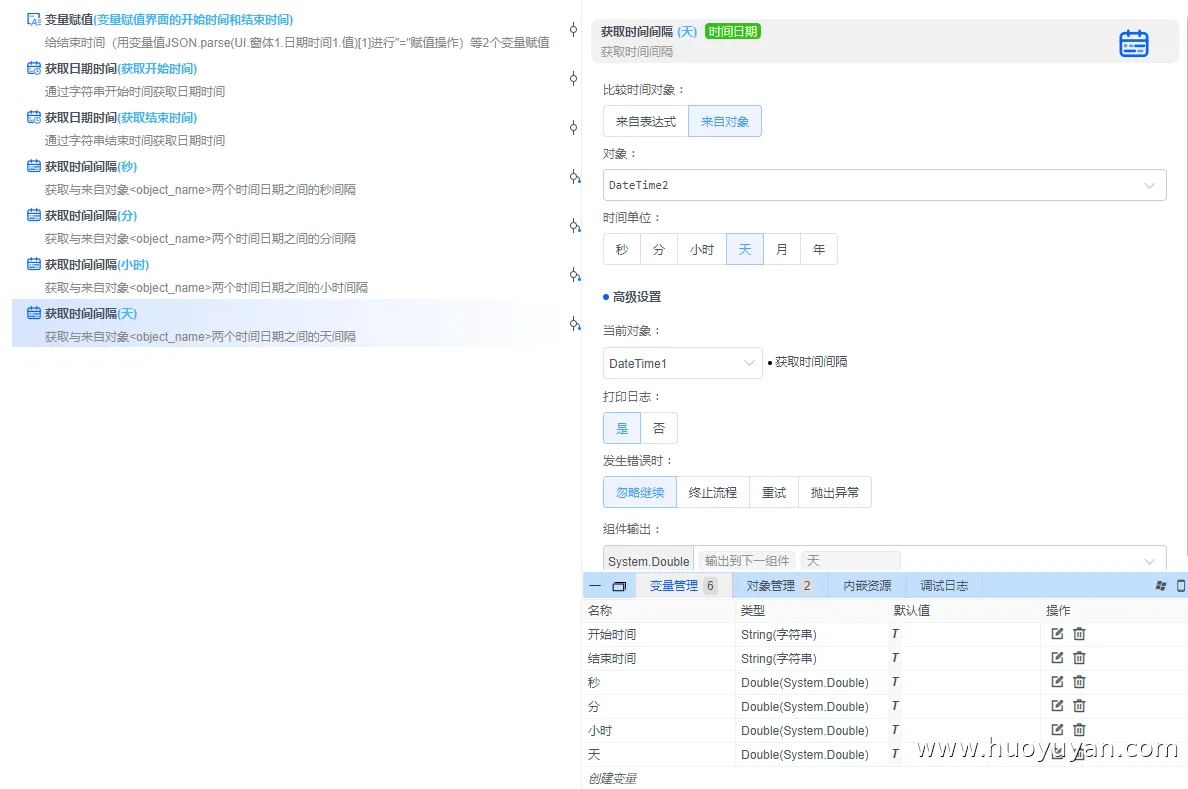The image size is (1188, 789).
Task: Click the flow node beside 获取时间间隔(天)
Action: pyautogui.click(x=574, y=324)
